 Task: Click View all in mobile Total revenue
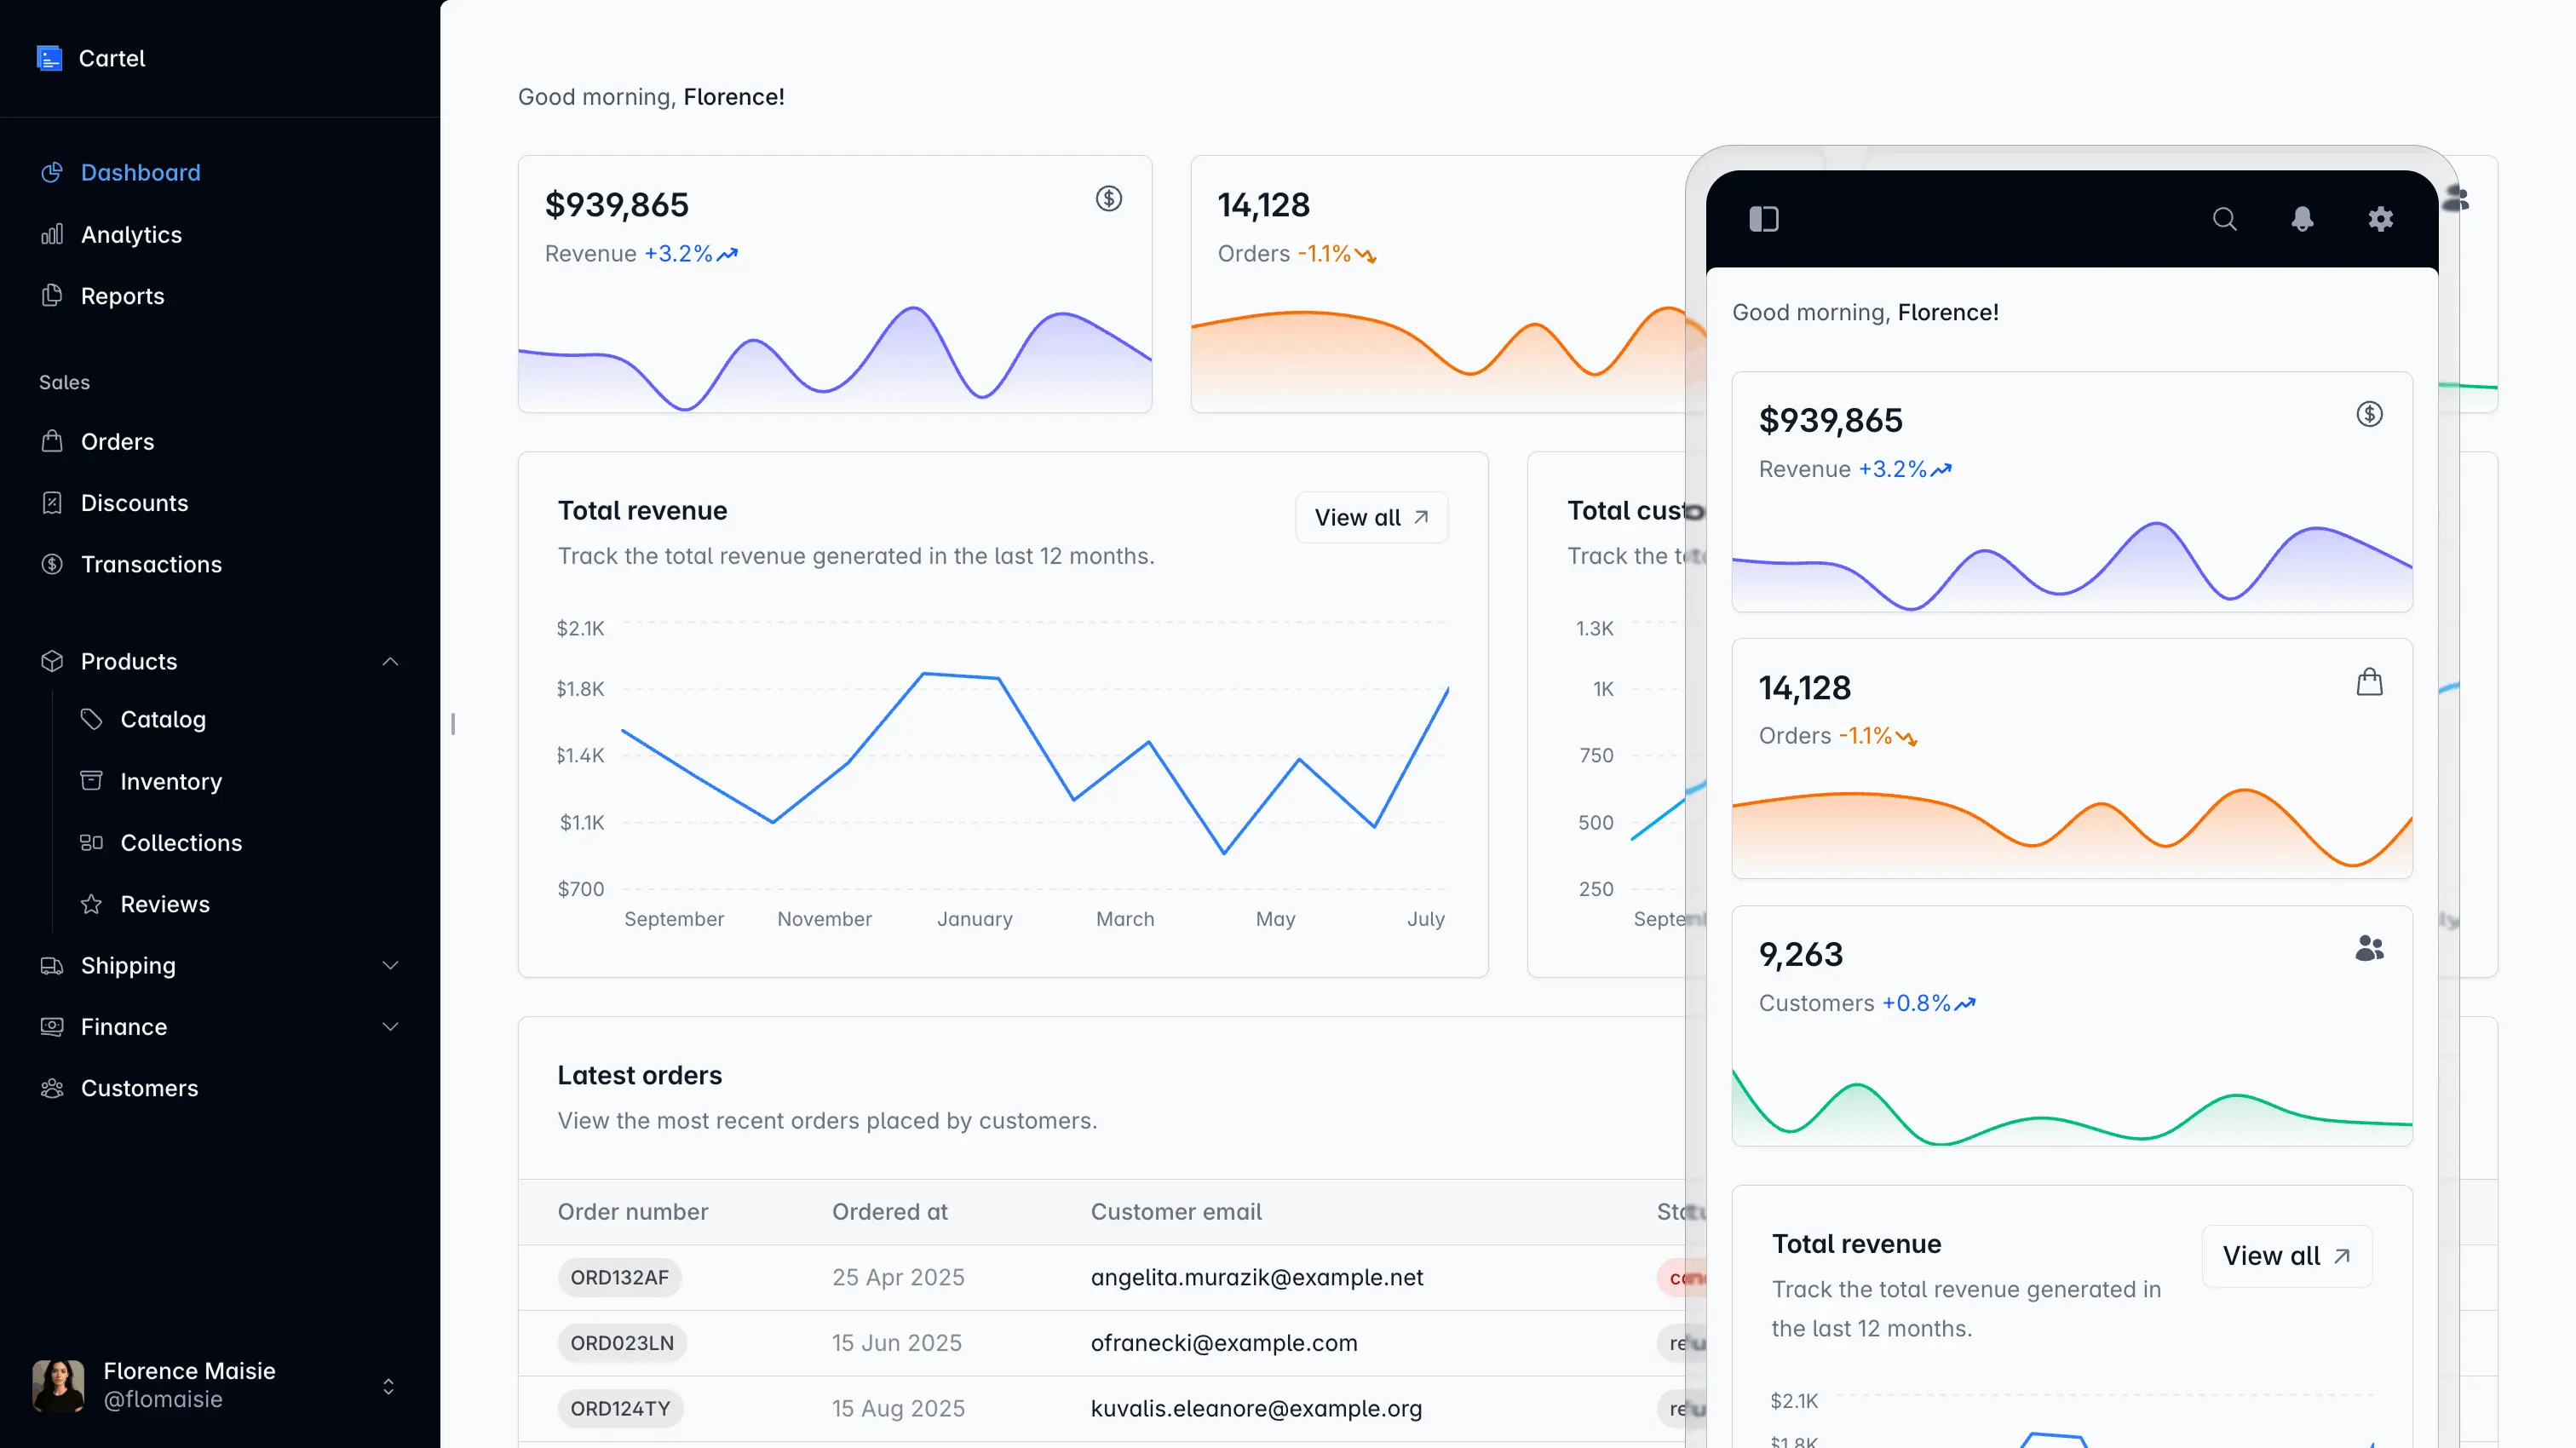2286,1256
